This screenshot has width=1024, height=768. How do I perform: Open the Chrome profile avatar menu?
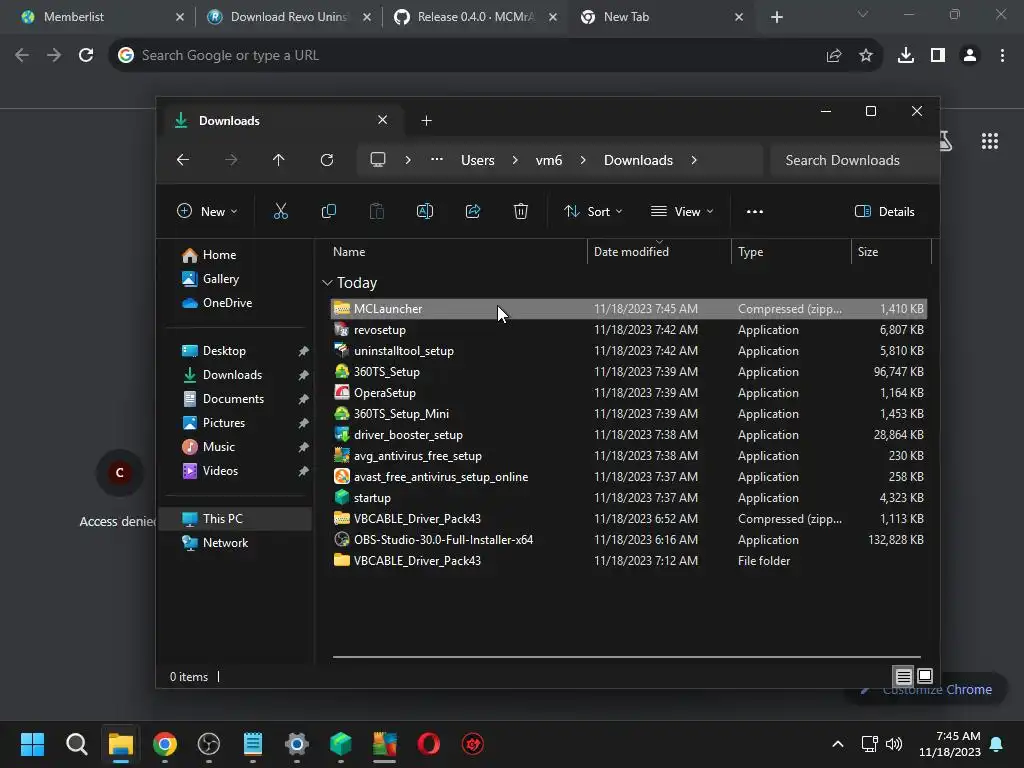(x=970, y=56)
